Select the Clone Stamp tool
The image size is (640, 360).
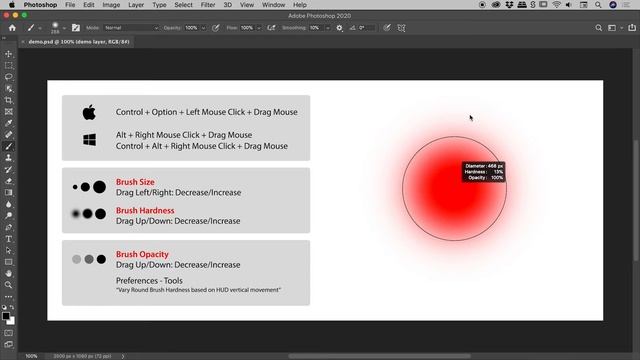pyautogui.click(x=9, y=158)
